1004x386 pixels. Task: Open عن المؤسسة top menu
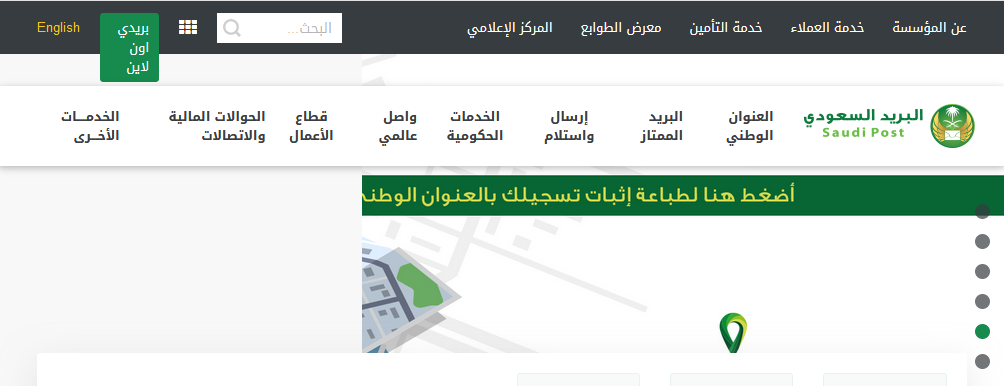pos(929,28)
